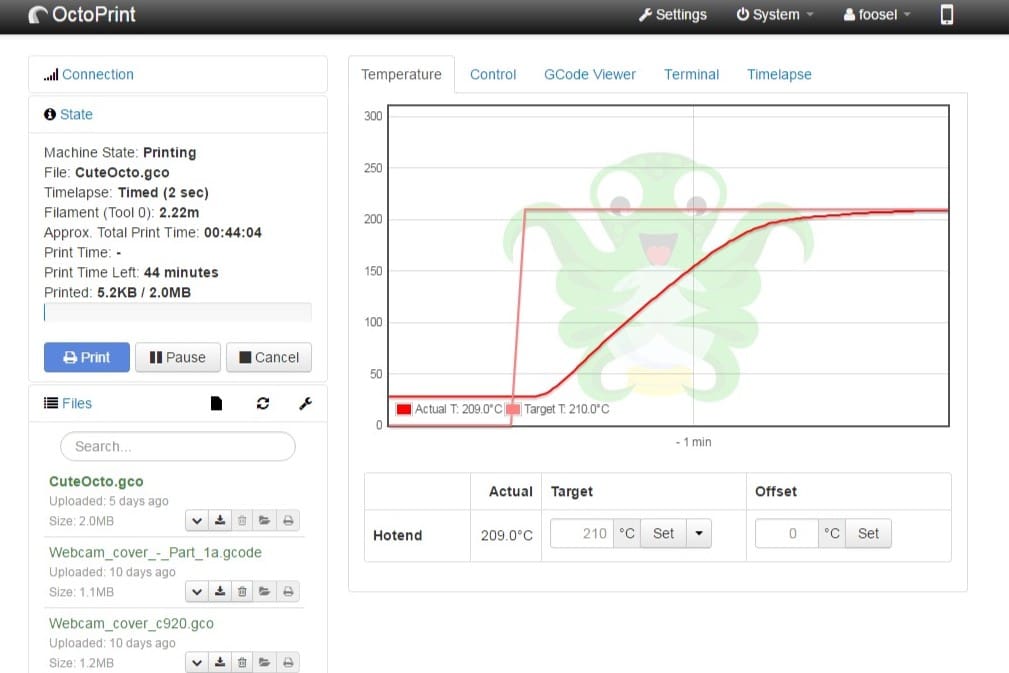The image size is (1009, 673).
Task: Download Webcam_cover_-_Part_1a.gcode
Action: coord(220,591)
